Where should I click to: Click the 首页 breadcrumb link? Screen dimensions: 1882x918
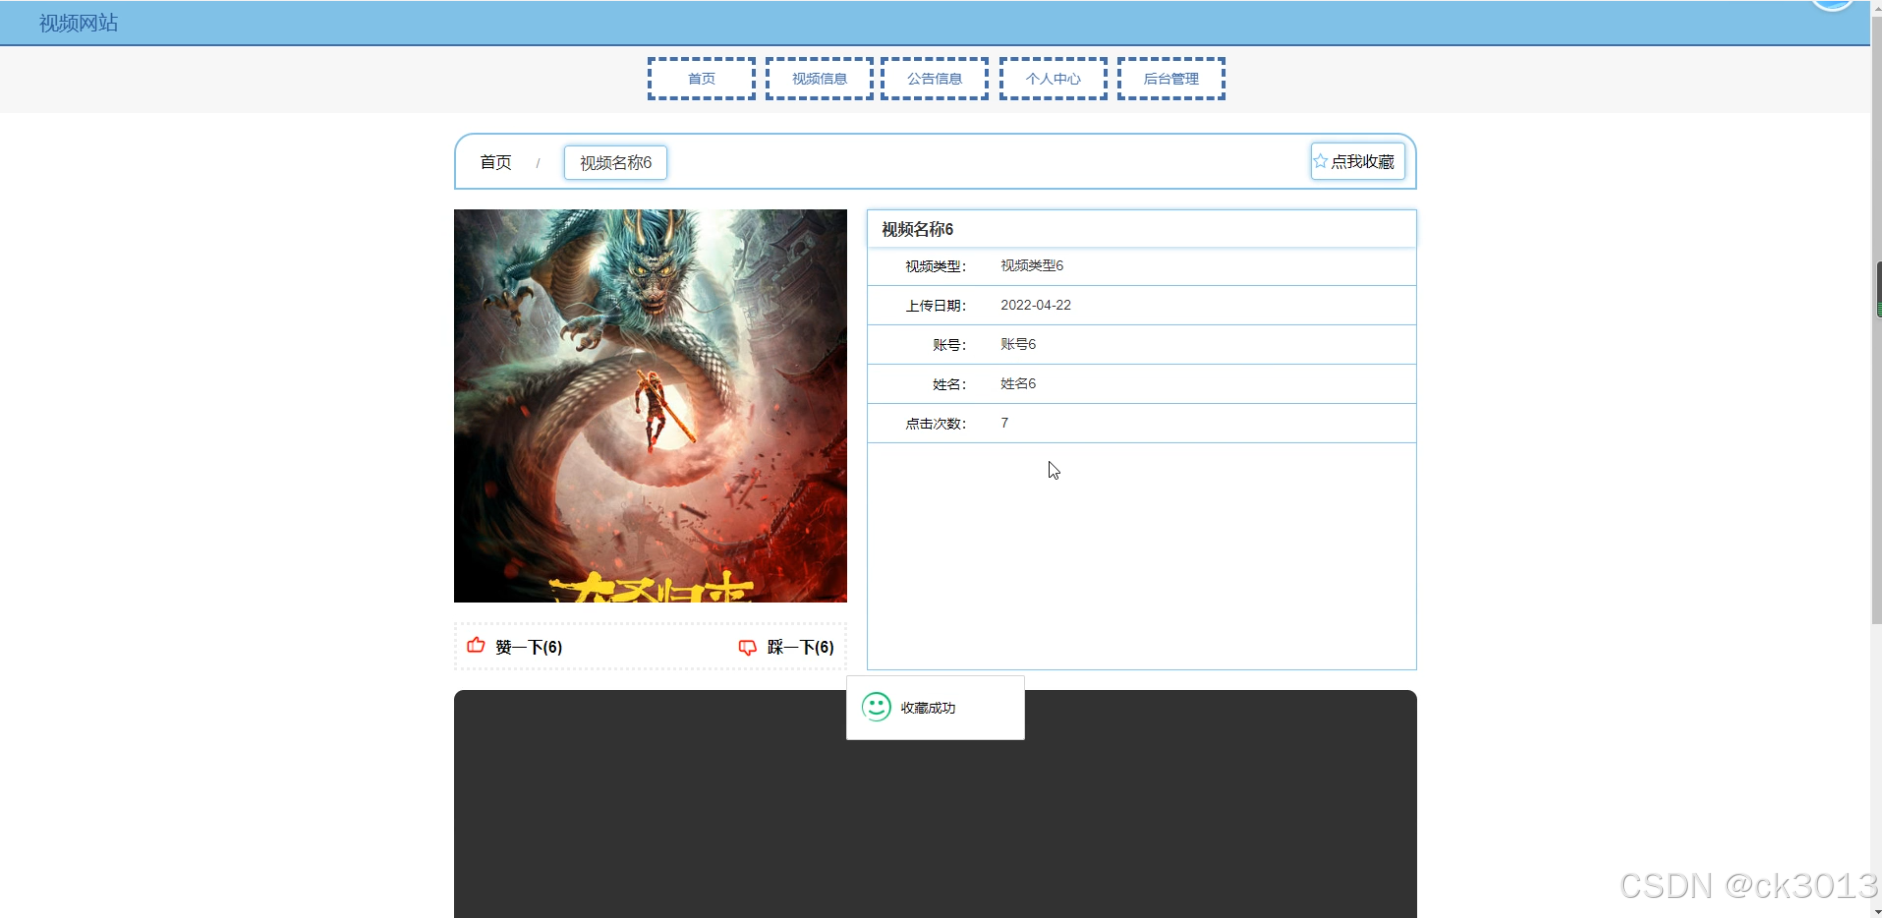pos(496,162)
